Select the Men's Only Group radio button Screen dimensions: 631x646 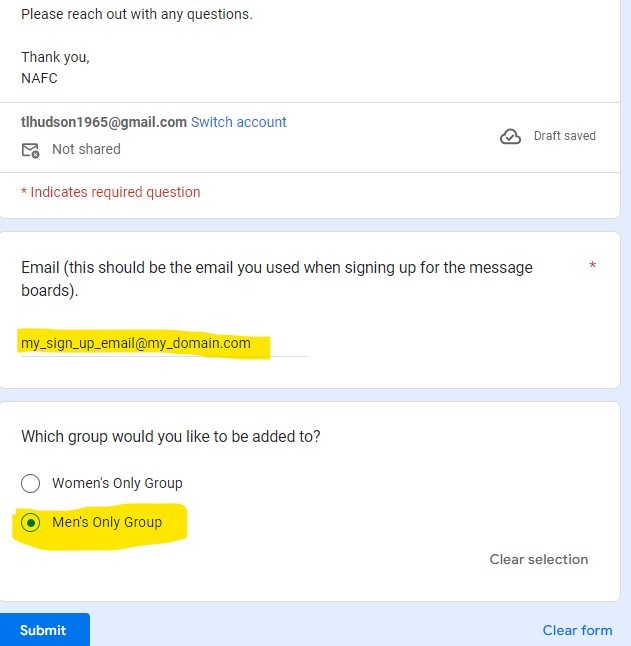click(x=31, y=523)
